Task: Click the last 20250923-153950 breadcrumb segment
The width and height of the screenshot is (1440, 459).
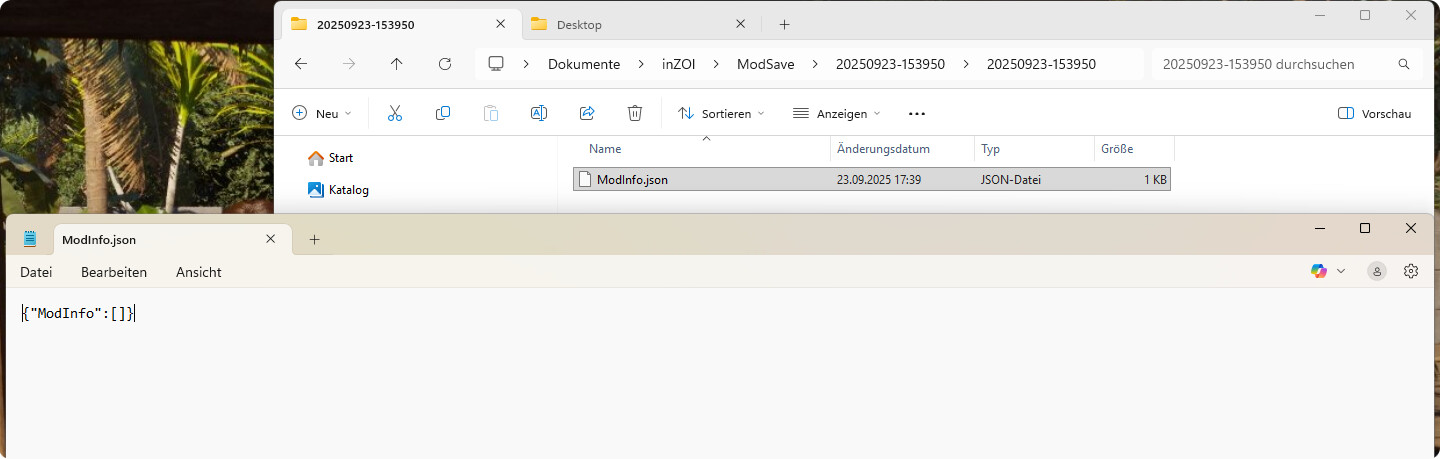Action: [x=1041, y=64]
